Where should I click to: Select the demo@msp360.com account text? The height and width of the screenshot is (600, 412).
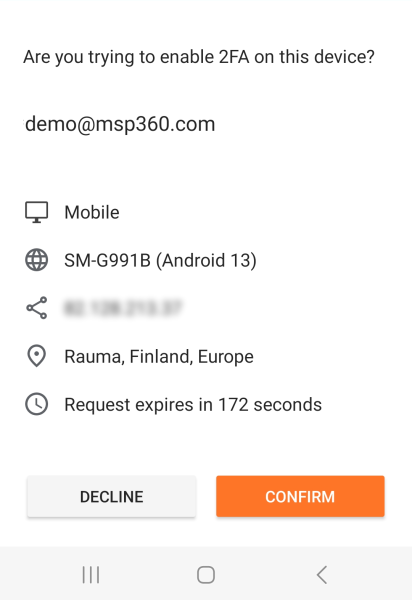pyautogui.click(x=120, y=124)
